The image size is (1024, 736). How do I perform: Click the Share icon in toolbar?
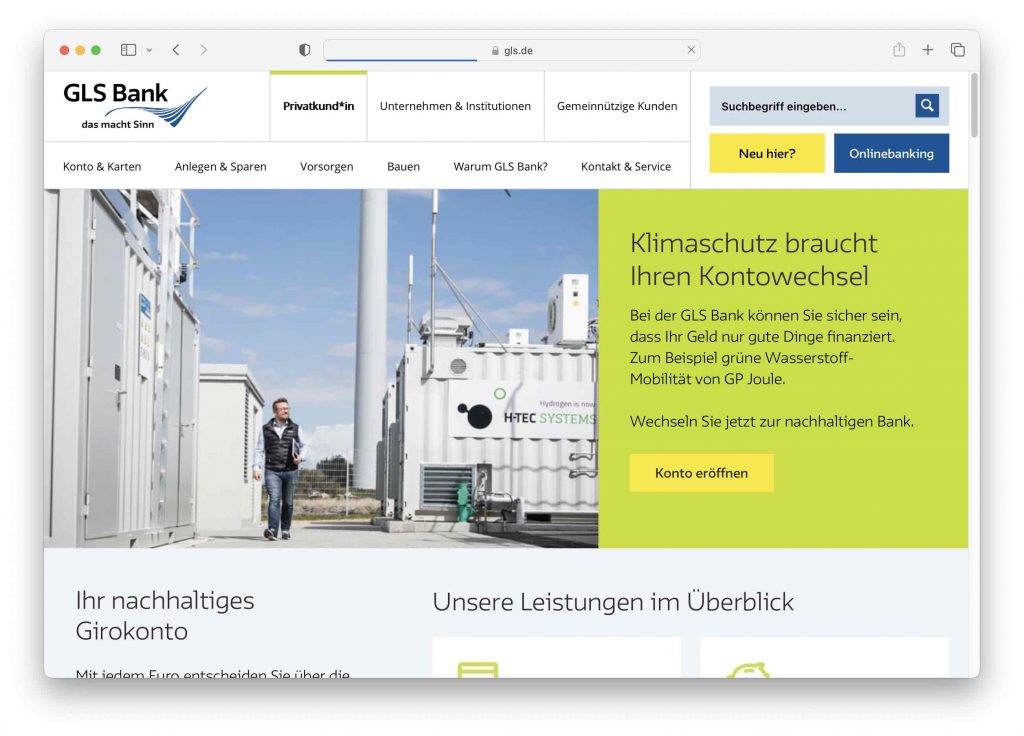click(899, 50)
